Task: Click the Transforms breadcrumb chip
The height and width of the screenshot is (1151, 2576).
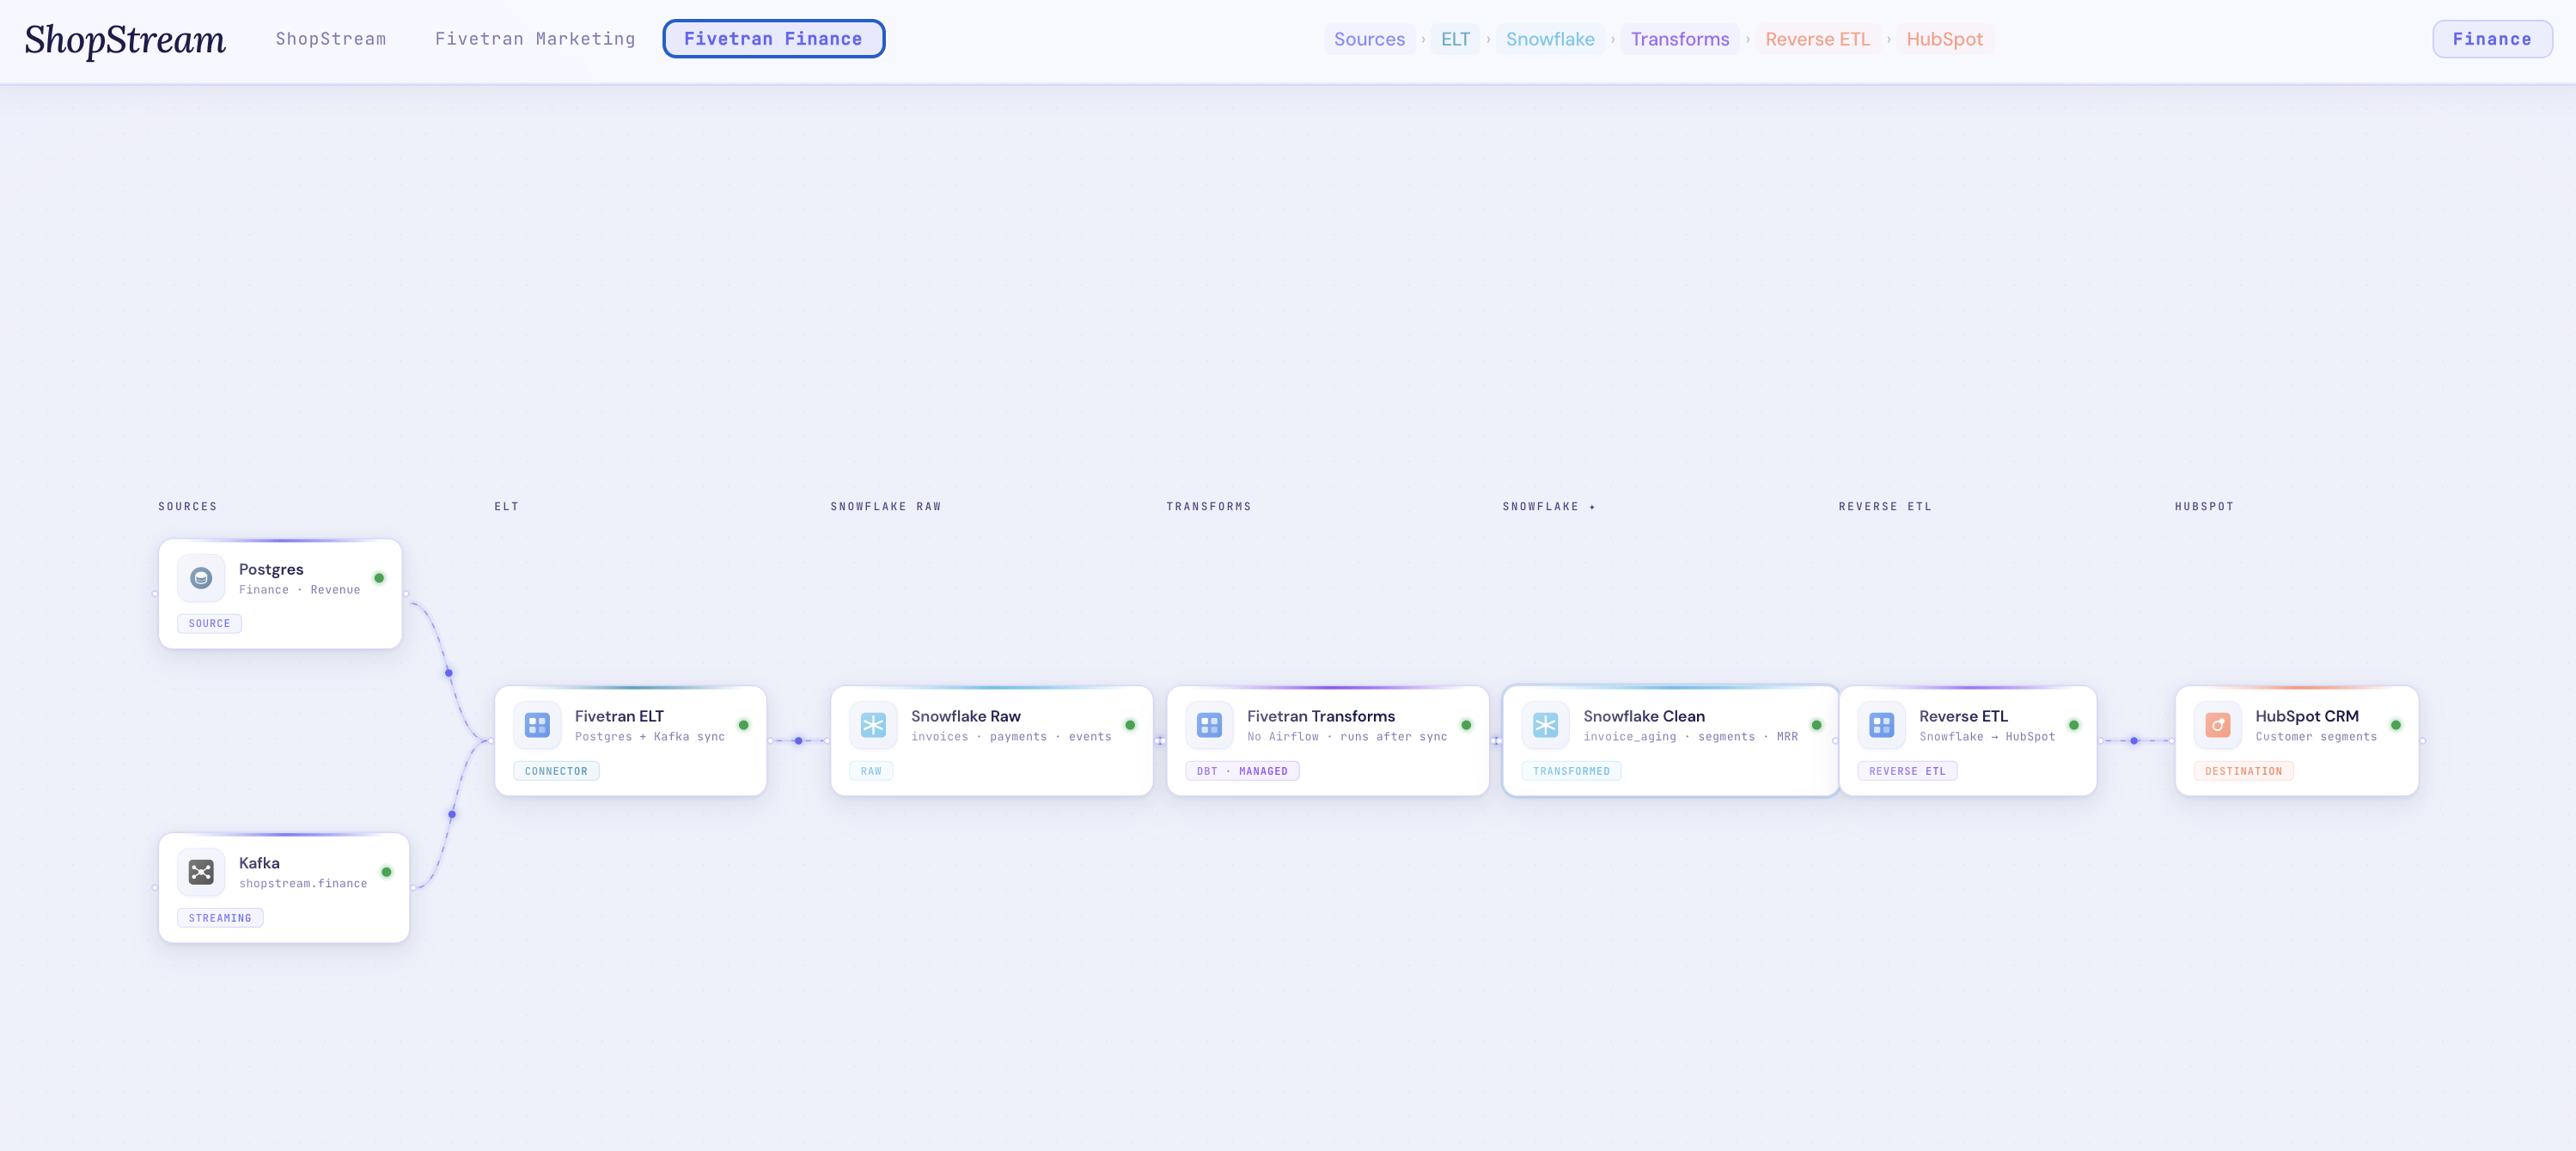Action: pos(1679,39)
